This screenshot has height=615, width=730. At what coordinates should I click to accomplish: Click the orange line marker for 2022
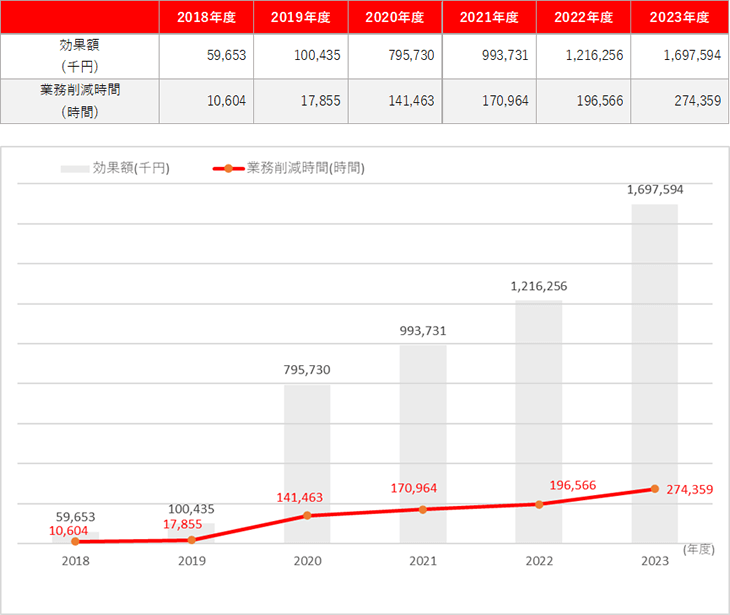(x=539, y=504)
